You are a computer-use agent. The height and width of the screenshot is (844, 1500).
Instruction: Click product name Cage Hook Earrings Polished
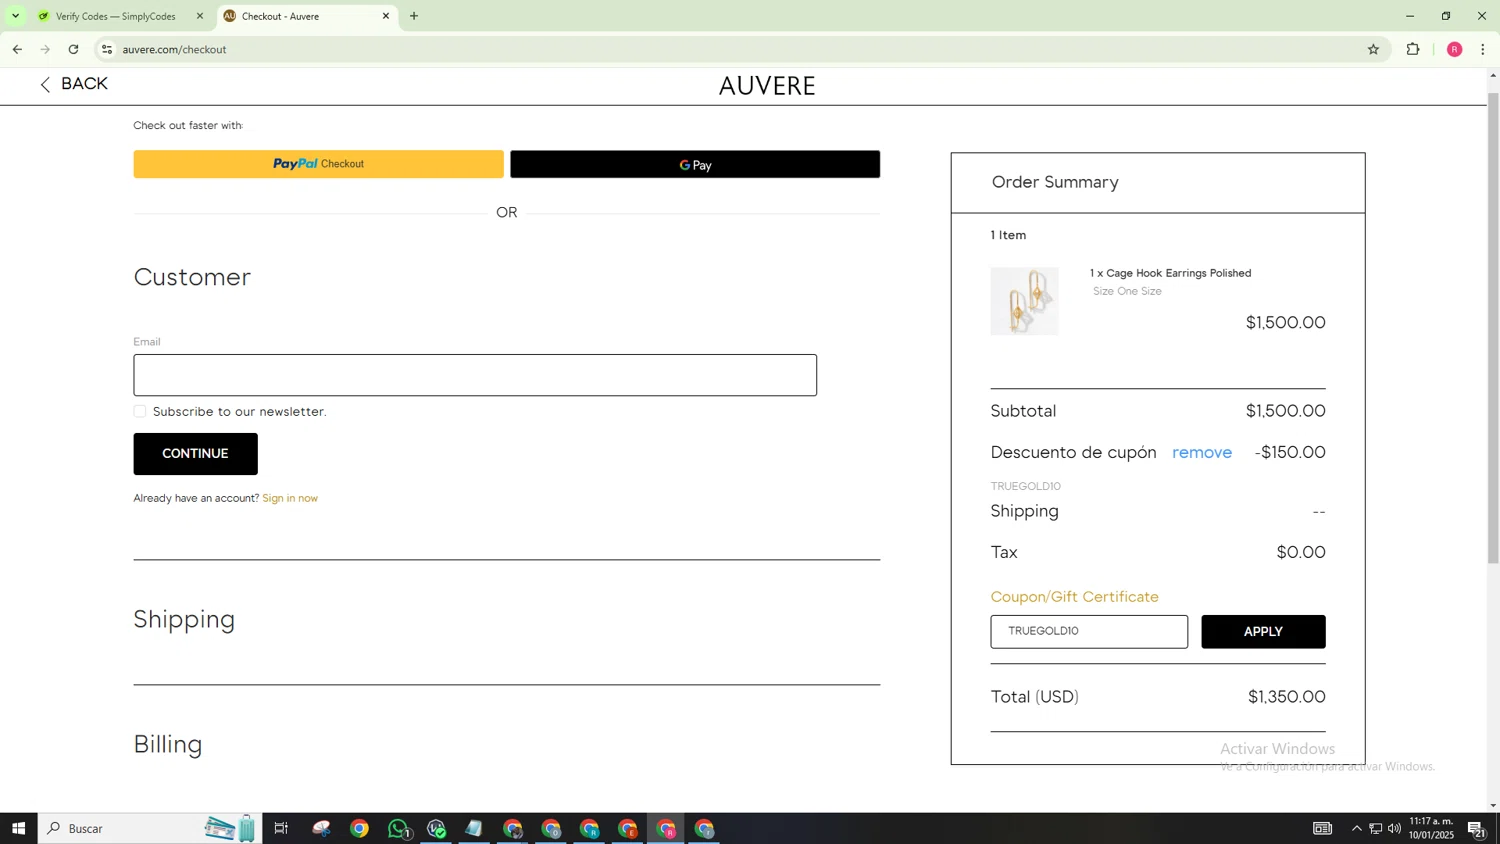coord(1179,273)
